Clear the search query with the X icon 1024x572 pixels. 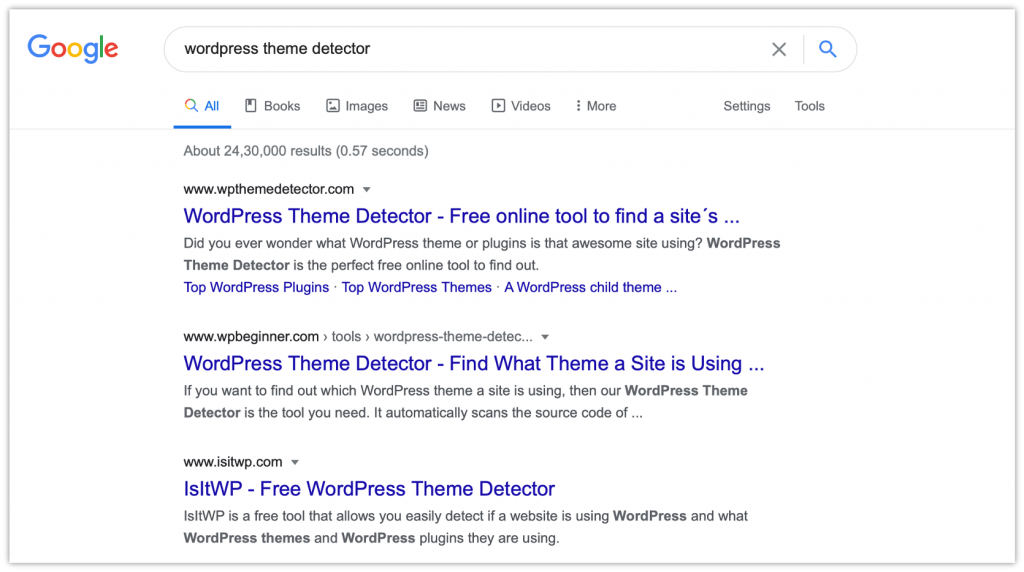point(778,49)
